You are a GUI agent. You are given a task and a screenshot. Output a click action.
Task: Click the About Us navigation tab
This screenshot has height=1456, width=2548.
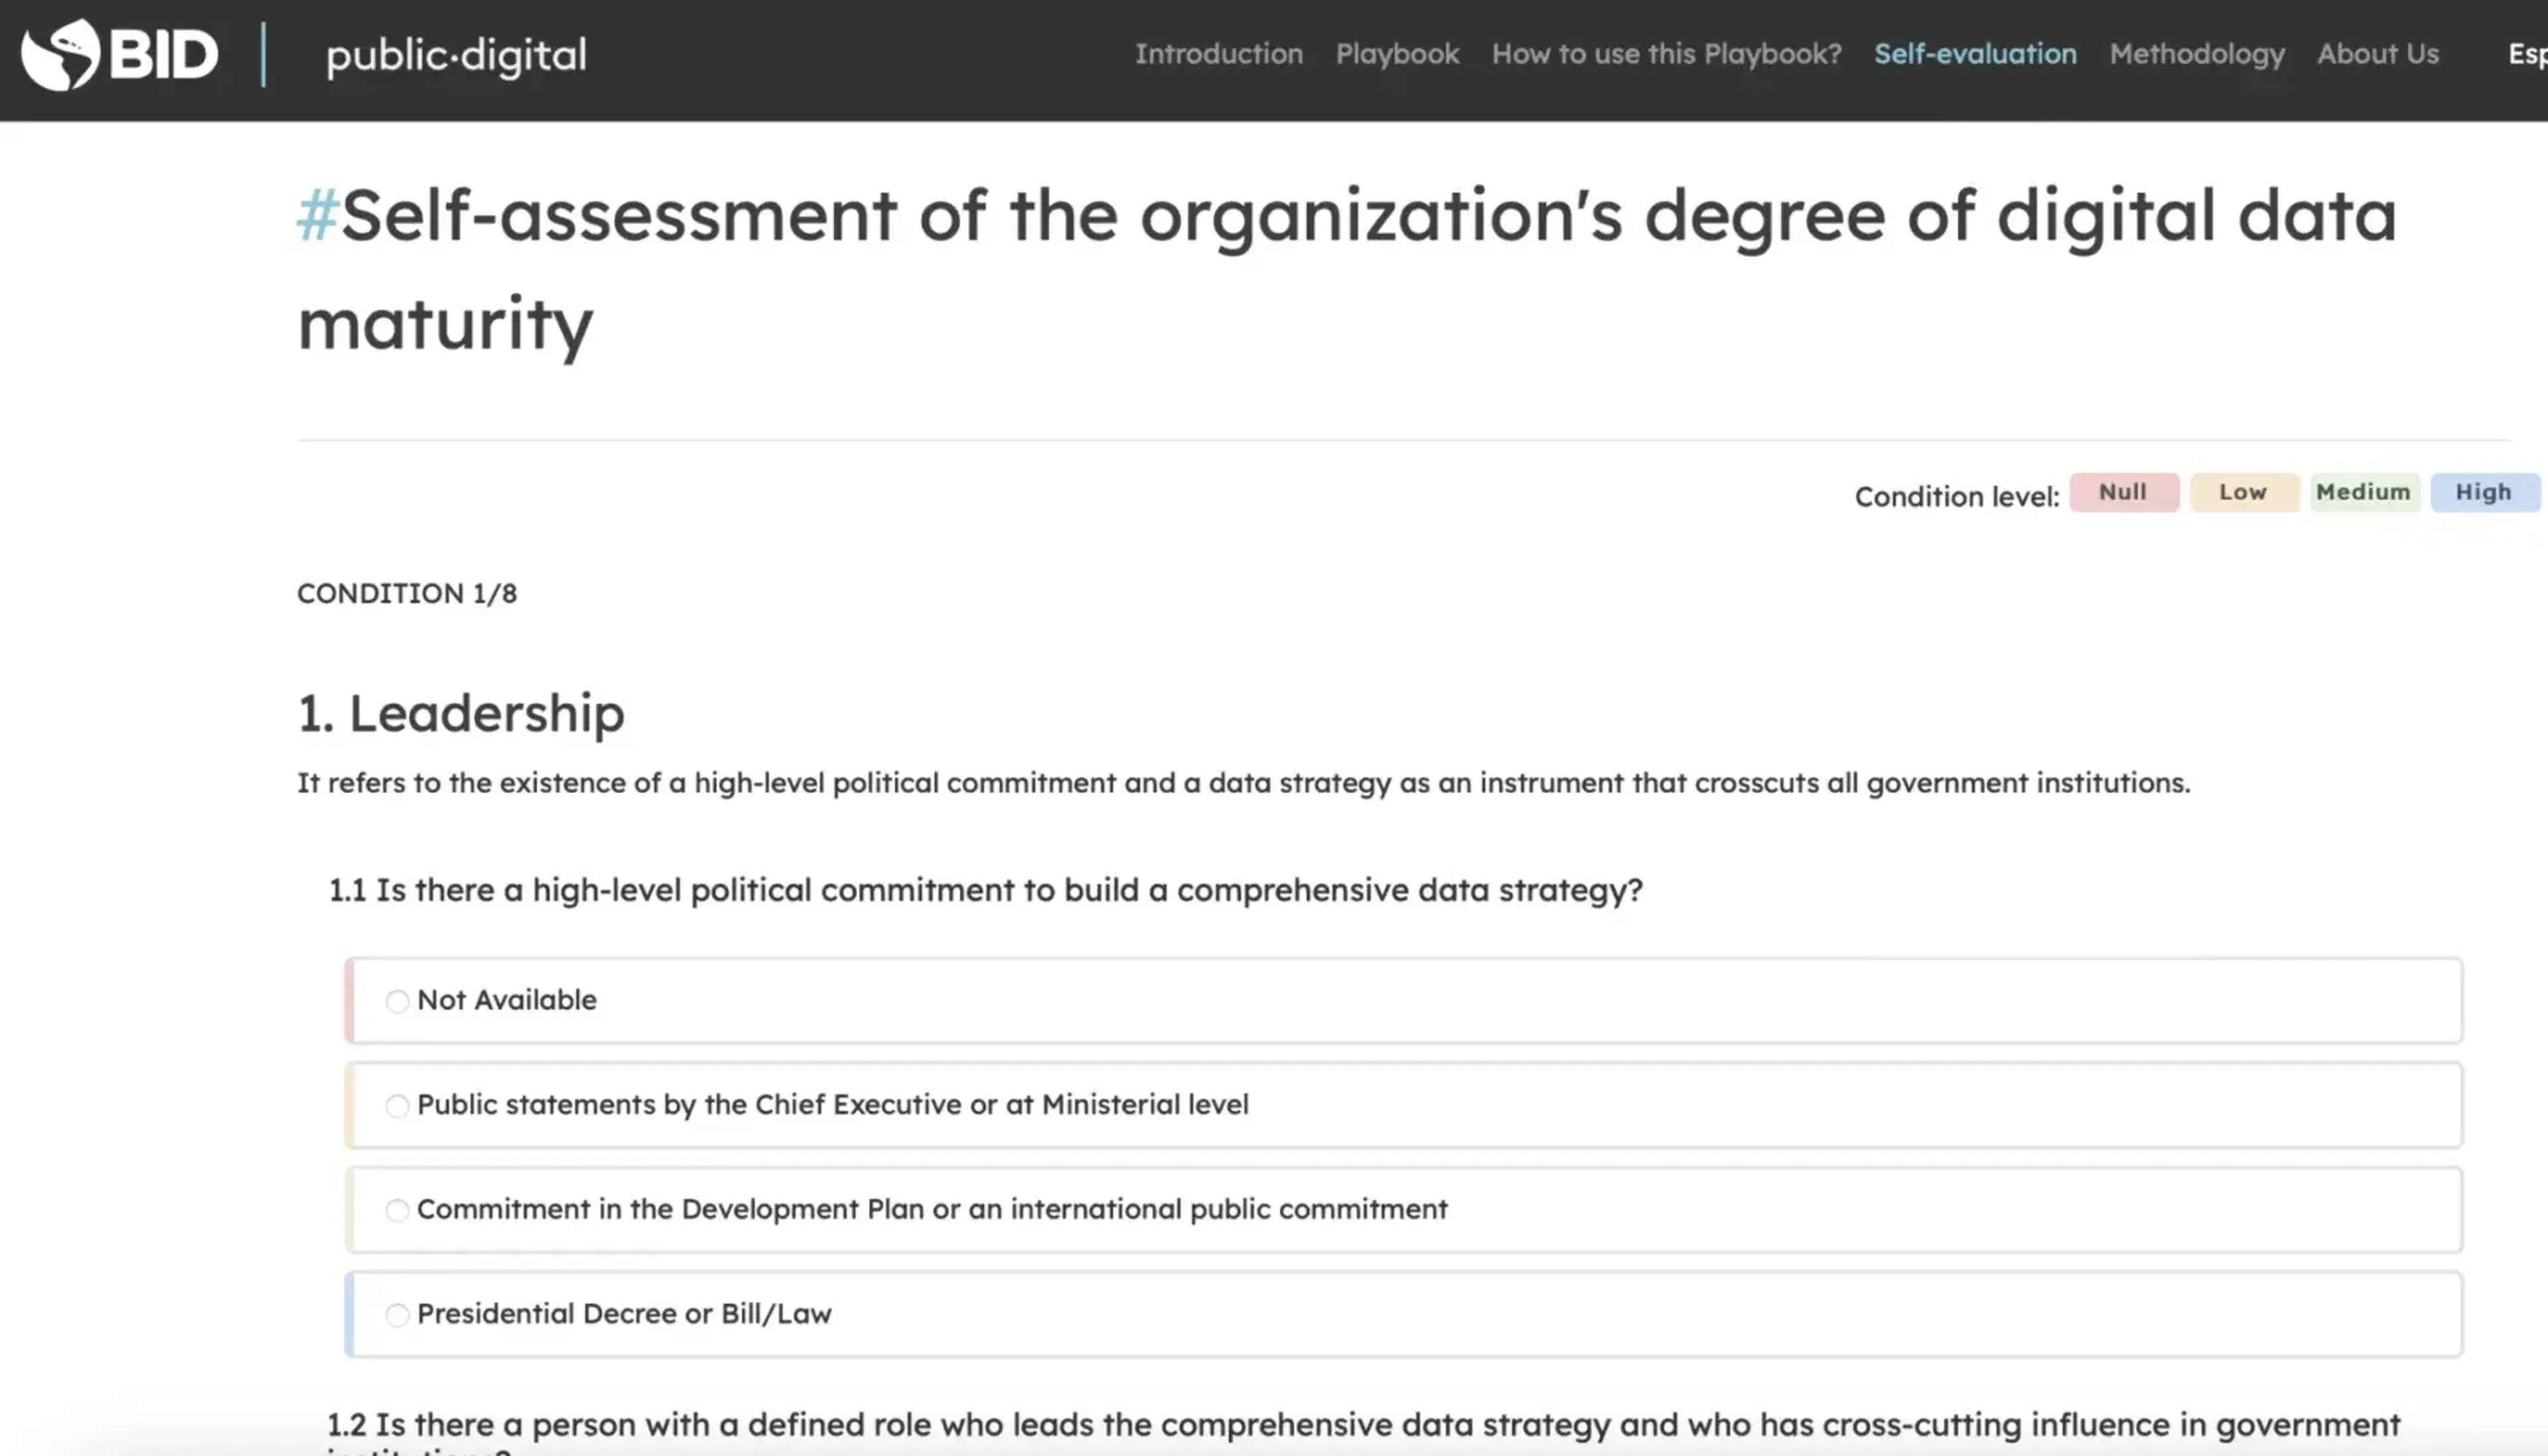tap(2377, 52)
